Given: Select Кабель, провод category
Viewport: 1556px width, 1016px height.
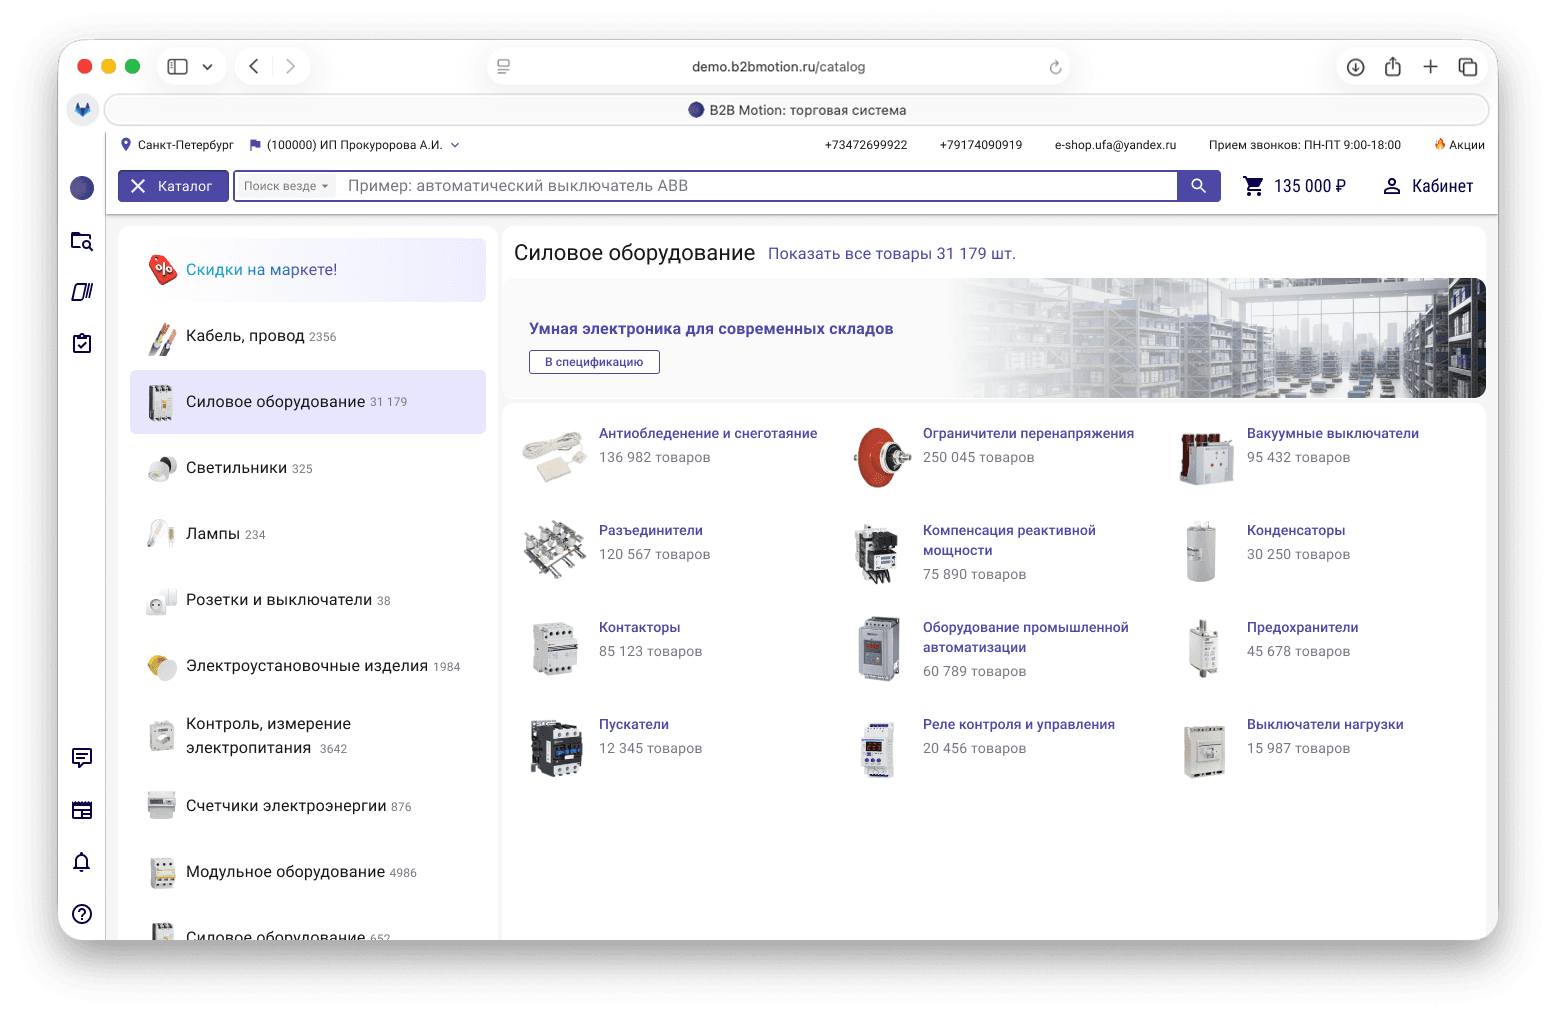Looking at the screenshot, I should tap(308, 336).
